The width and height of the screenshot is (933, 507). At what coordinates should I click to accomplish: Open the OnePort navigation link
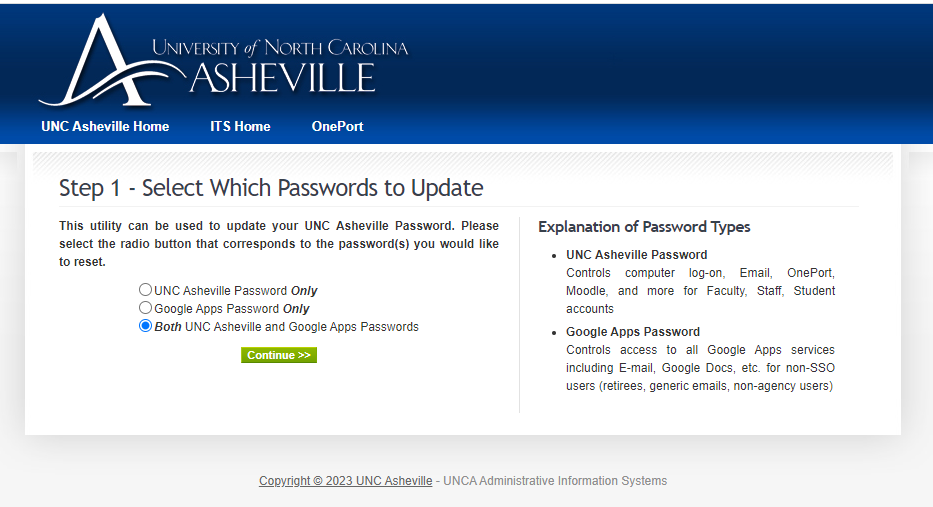click(337, 127)
